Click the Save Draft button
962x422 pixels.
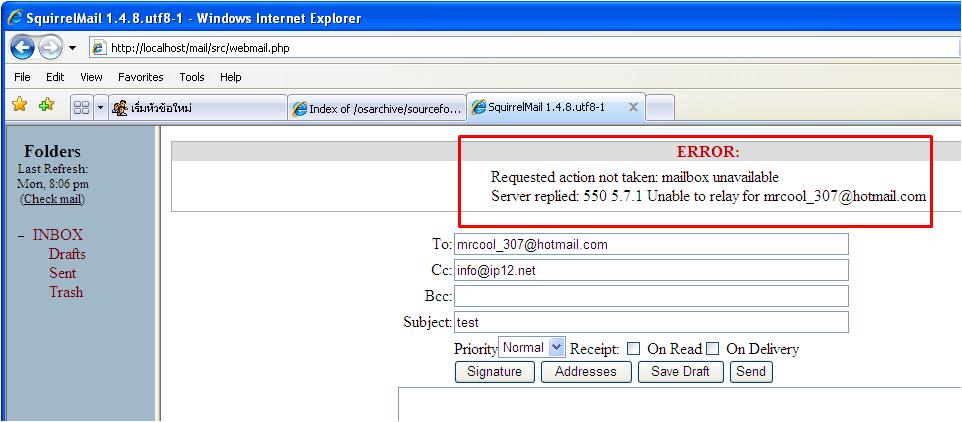(680, 372)
